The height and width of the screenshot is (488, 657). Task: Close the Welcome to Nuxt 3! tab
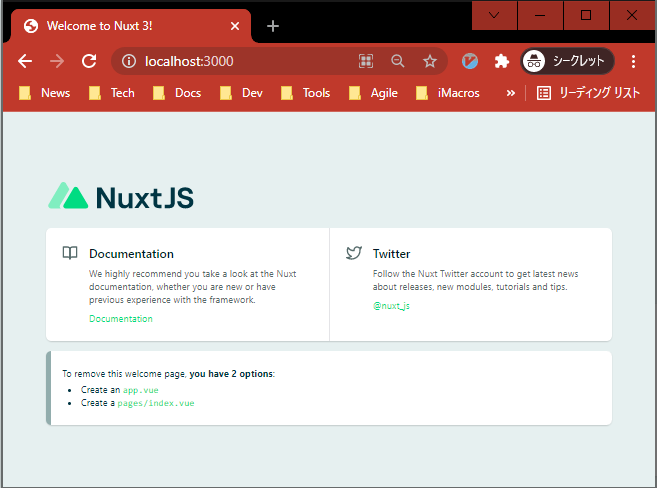click(x=235, y=26)
